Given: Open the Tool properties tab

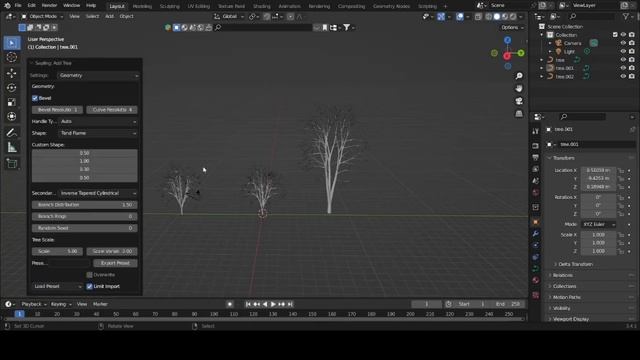Looking at the screenshot, I should point(536,131).
